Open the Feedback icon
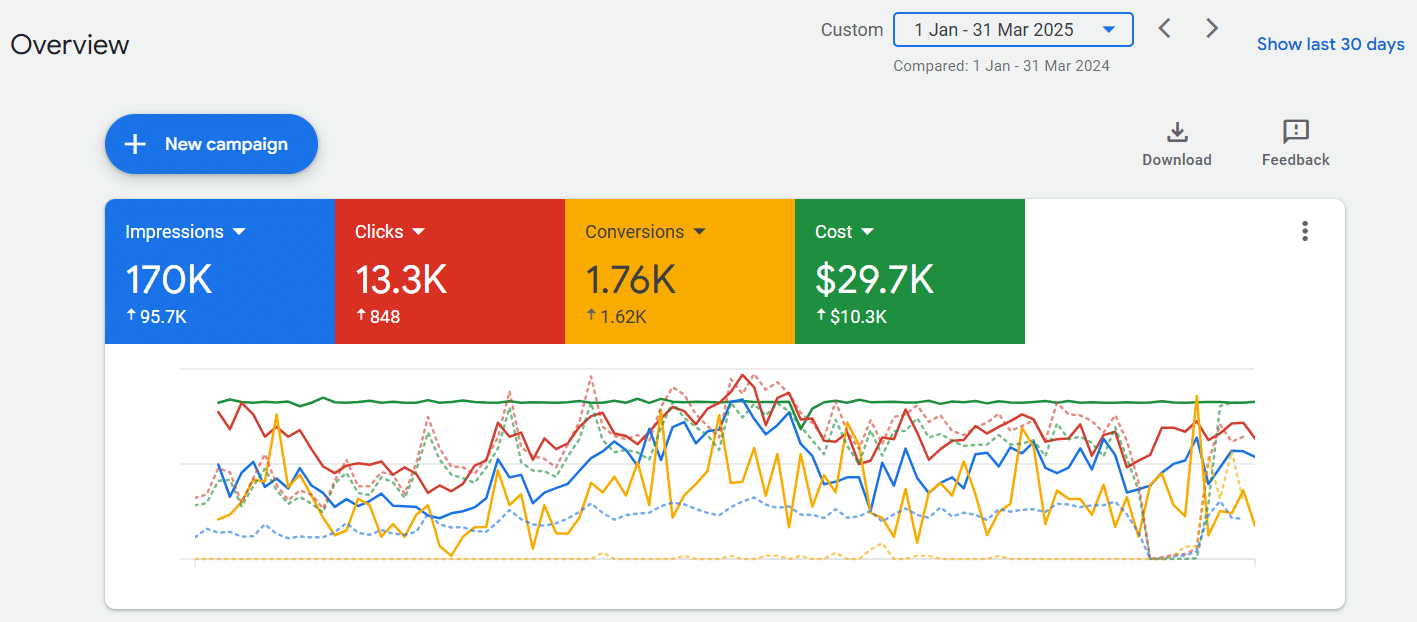Image resolution: width=1417 pixels, height=622 pixels. pos(1295,132)
